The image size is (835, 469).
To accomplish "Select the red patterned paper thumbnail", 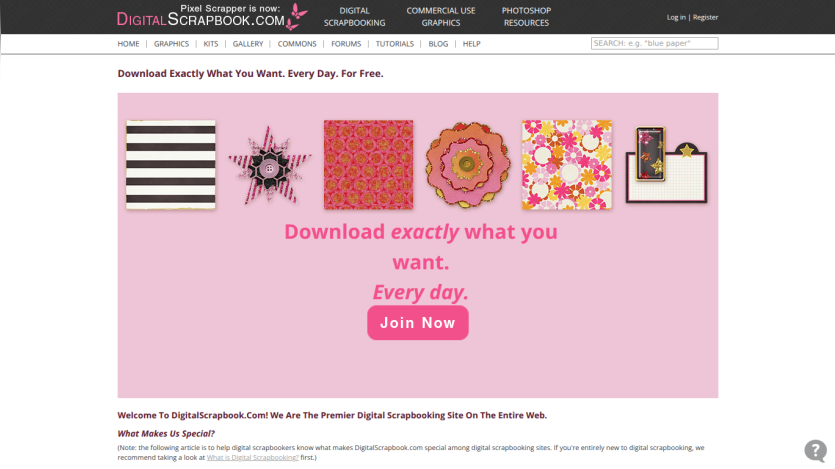I will 369,164.
